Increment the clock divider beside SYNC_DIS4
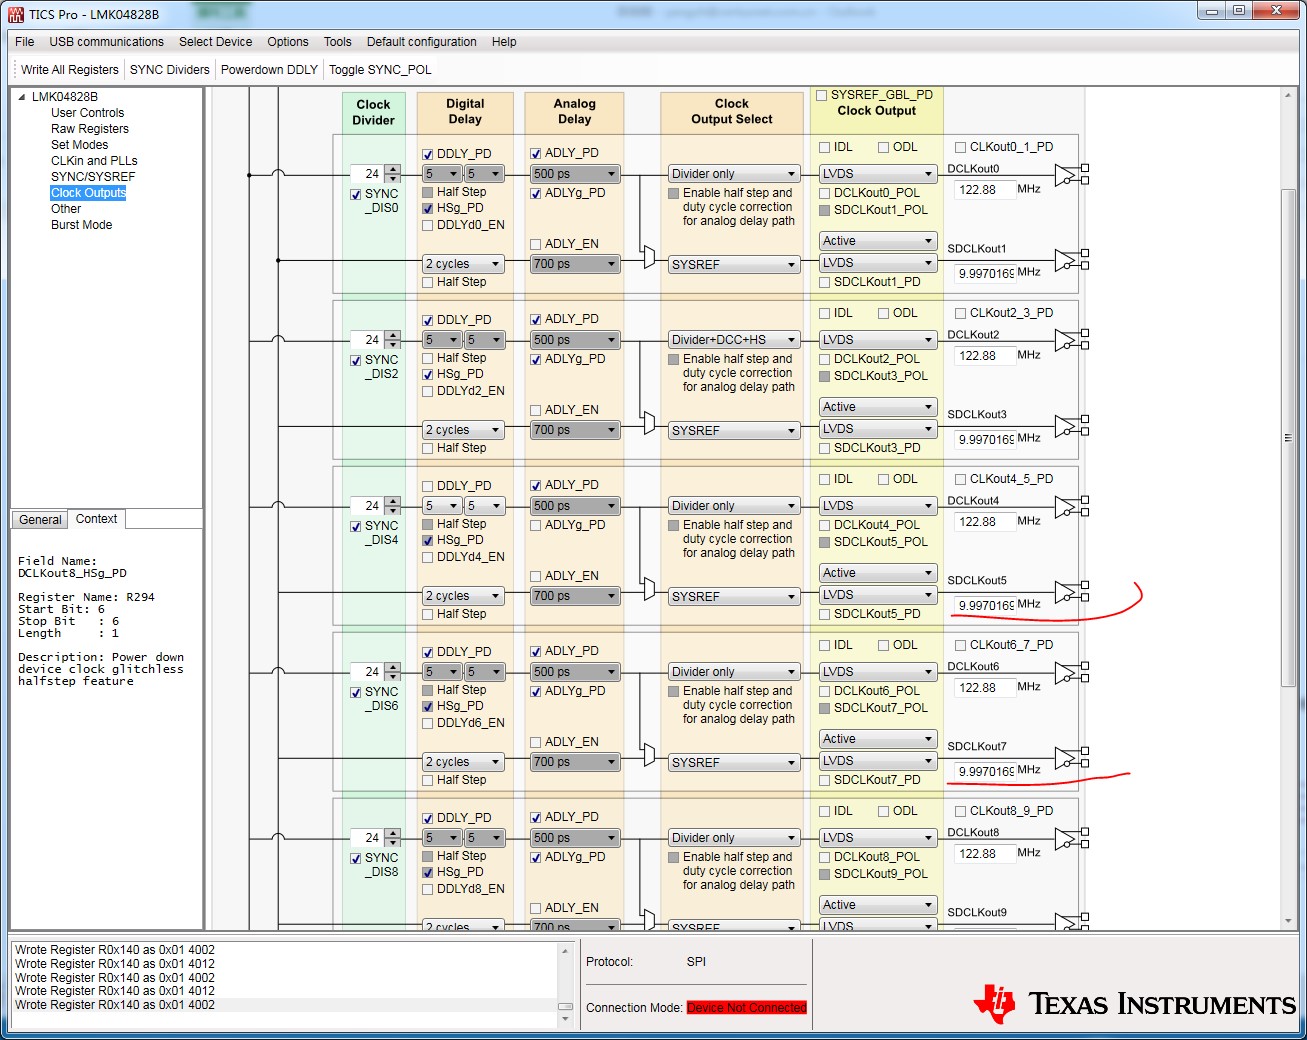Image resolution: width=1307 pixels, height=1040 pixels. click(392, 501)
